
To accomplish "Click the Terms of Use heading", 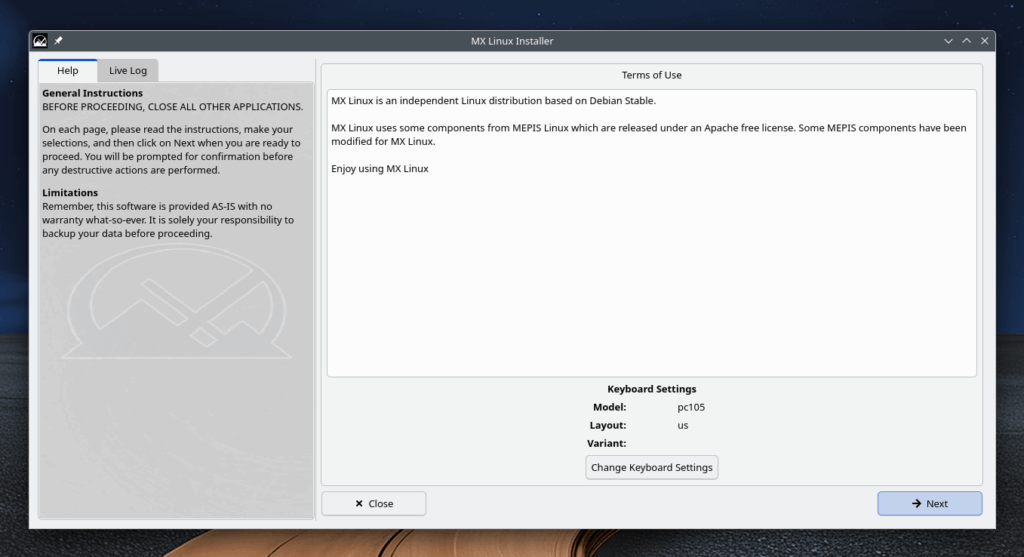I will (652, 75).
